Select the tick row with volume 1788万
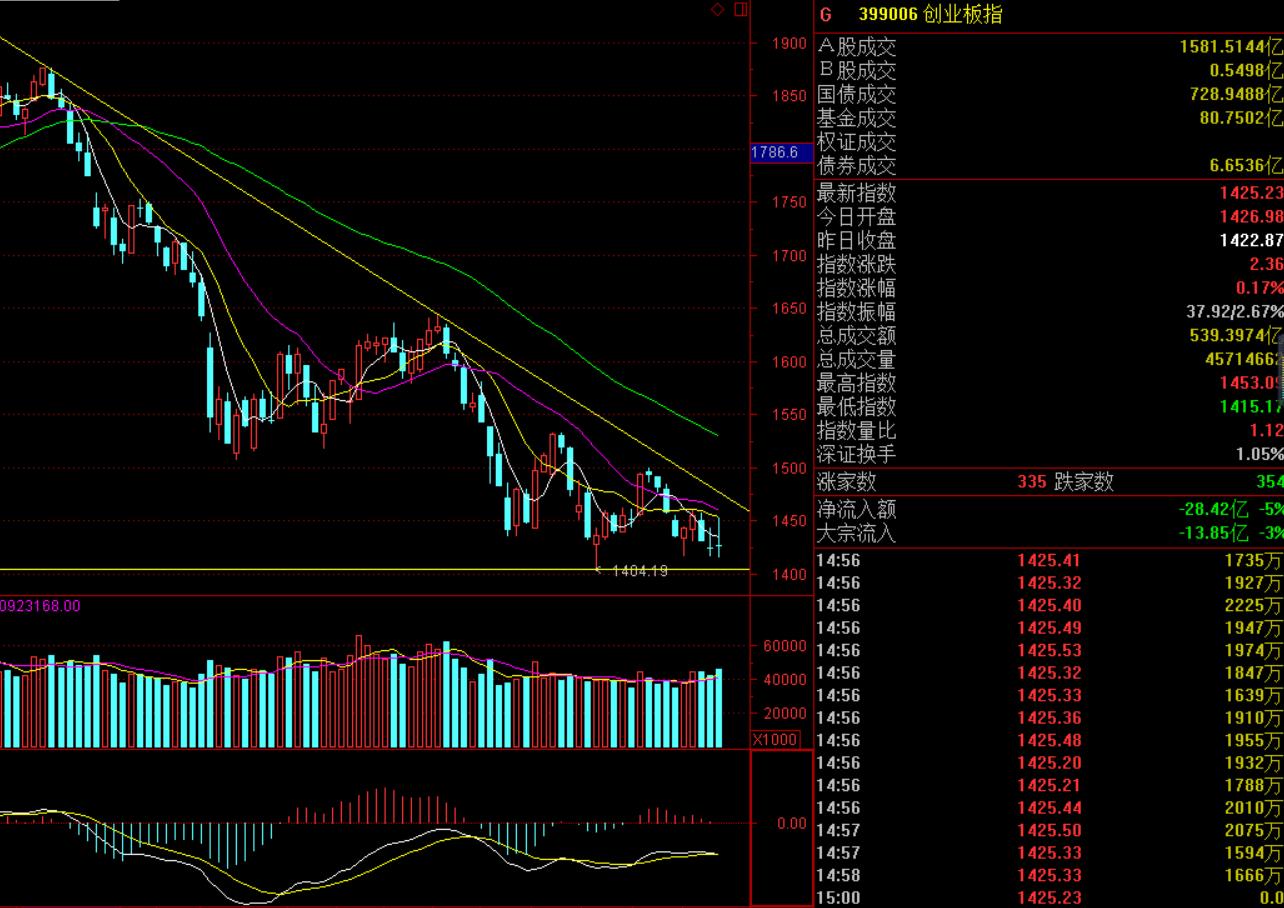Screen dimensions: 1284x908 coord(1050,785)
